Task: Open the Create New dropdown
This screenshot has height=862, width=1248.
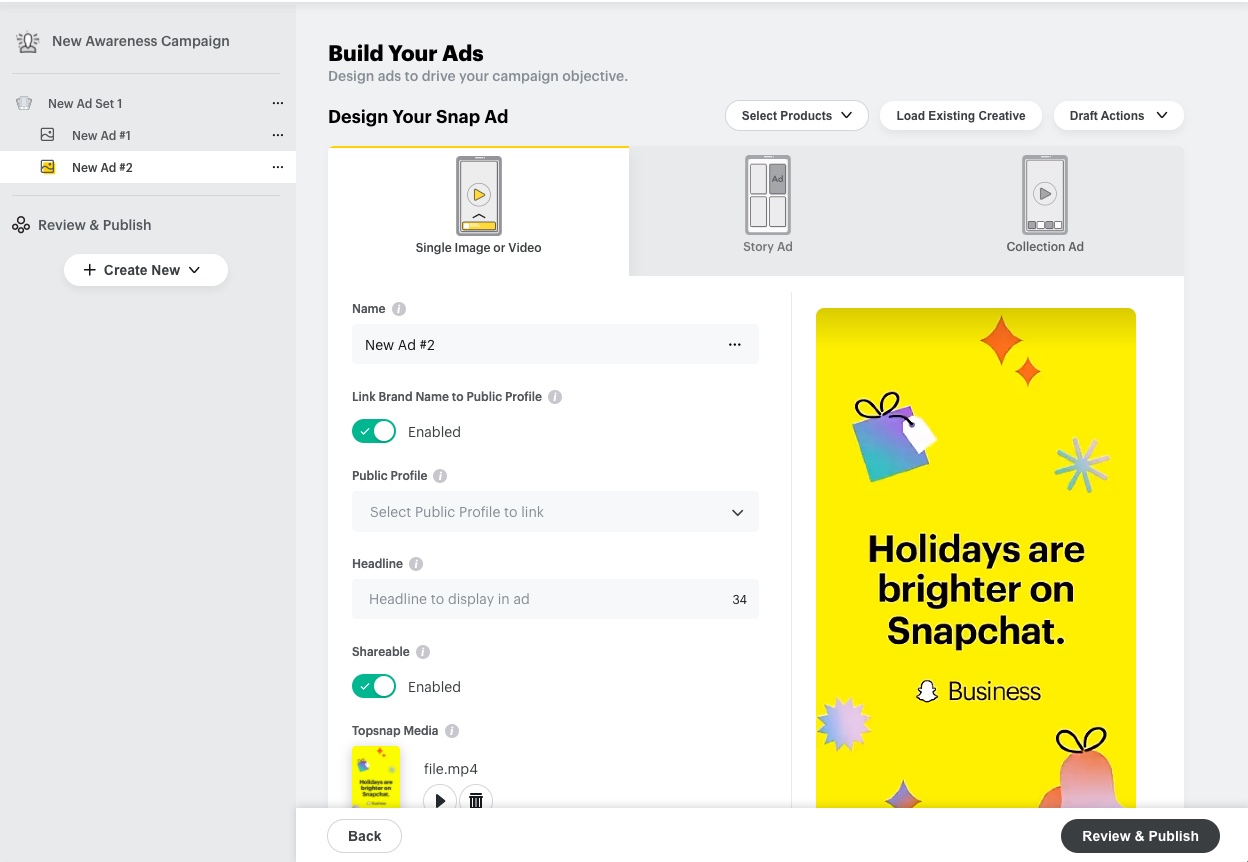Action: click(146, 270)
